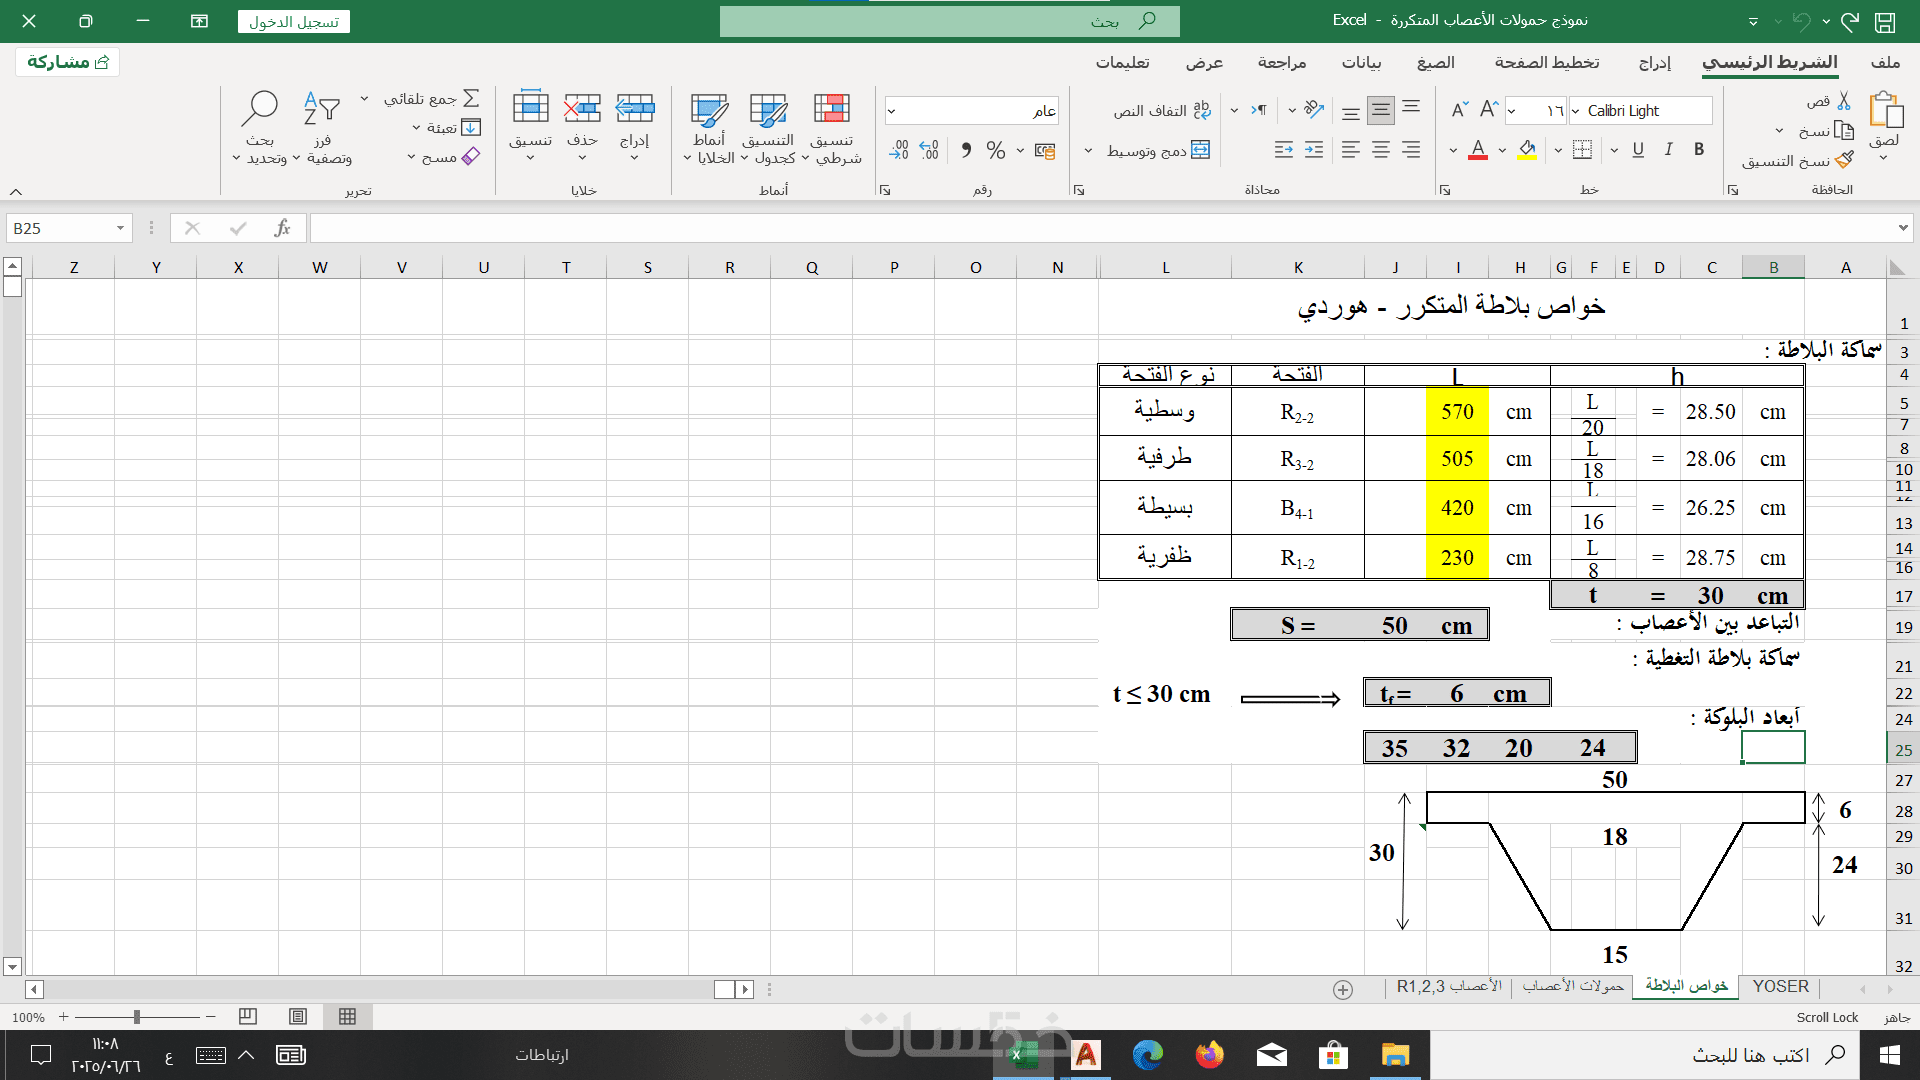Click the AutoSum sigma icon
The image size is (1920, 1080).
click(471, 98)
